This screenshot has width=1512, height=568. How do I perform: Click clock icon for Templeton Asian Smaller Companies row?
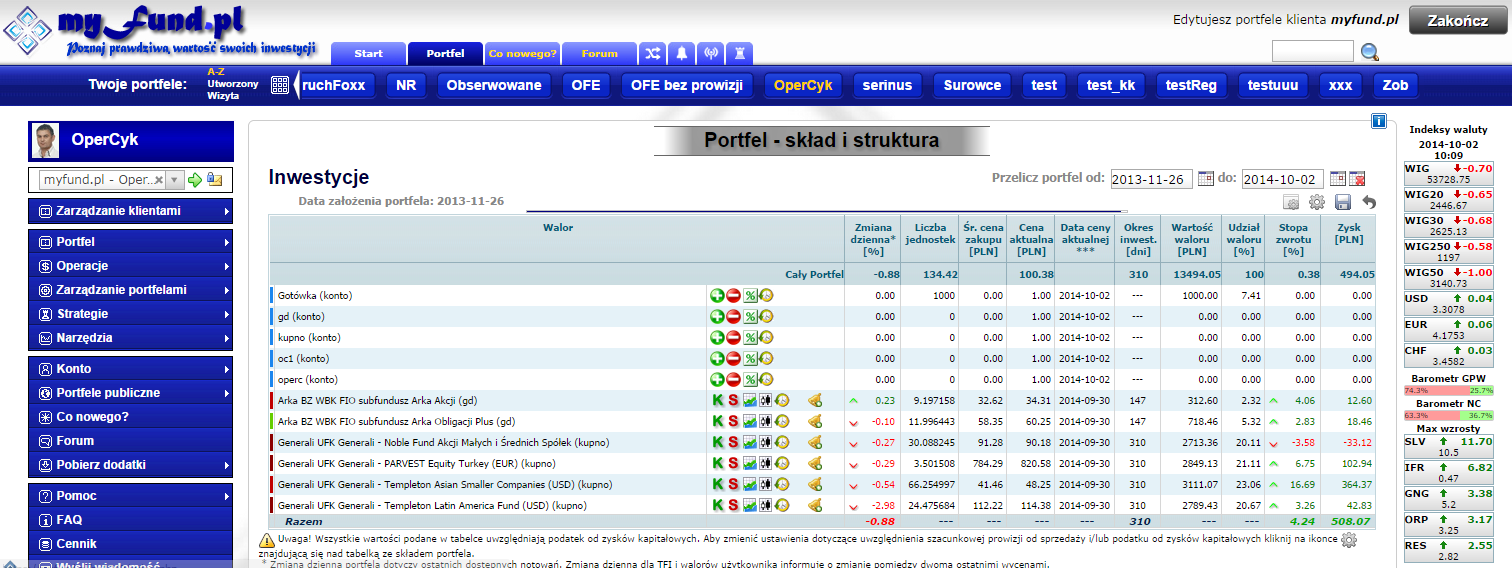point(782,485)
